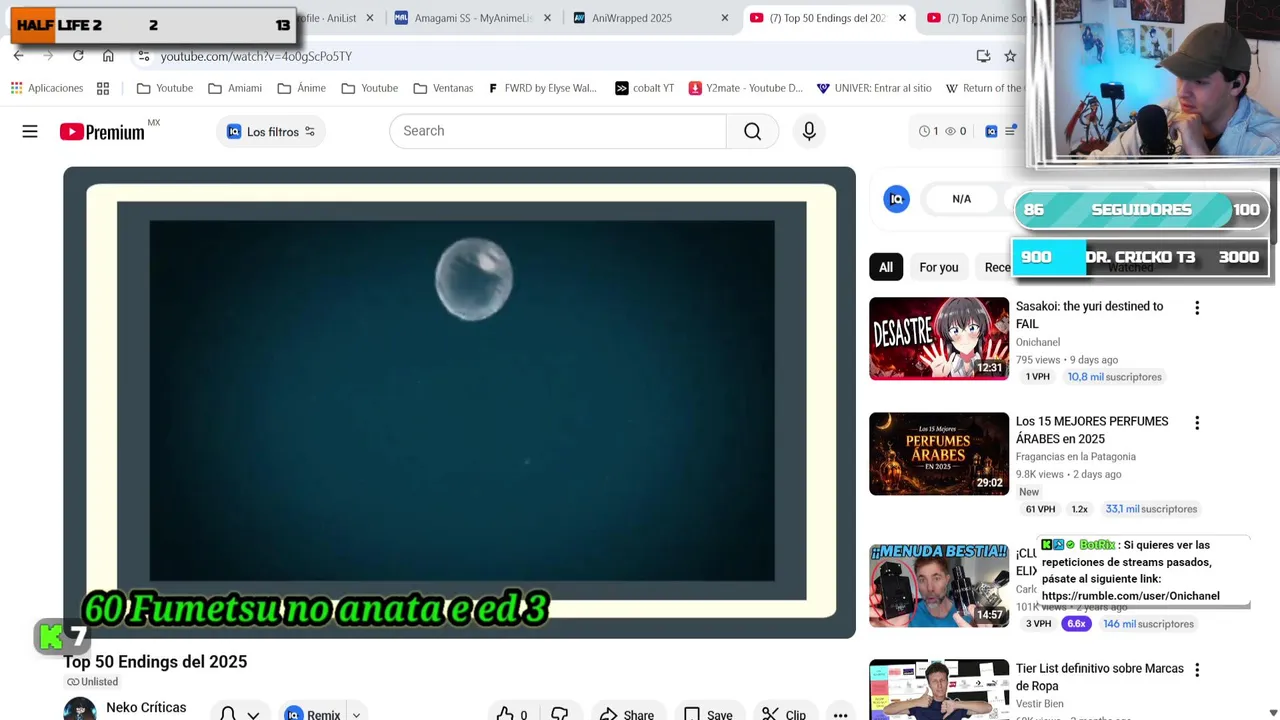Select the For you filter chip
Viewport: 1280px width, 720px height.
click(939, 267)
